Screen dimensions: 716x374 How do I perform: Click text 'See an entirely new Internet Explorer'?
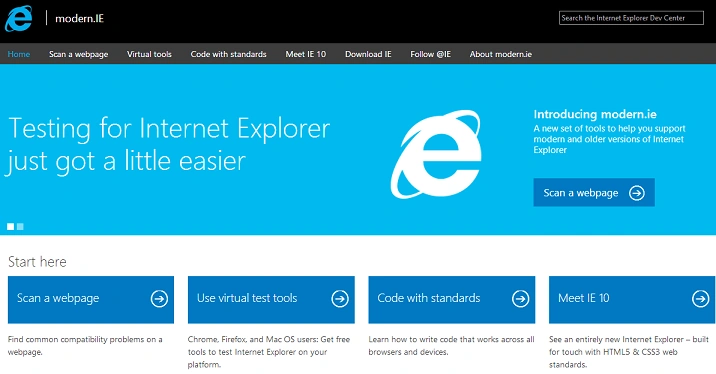[x=629, y=352]
